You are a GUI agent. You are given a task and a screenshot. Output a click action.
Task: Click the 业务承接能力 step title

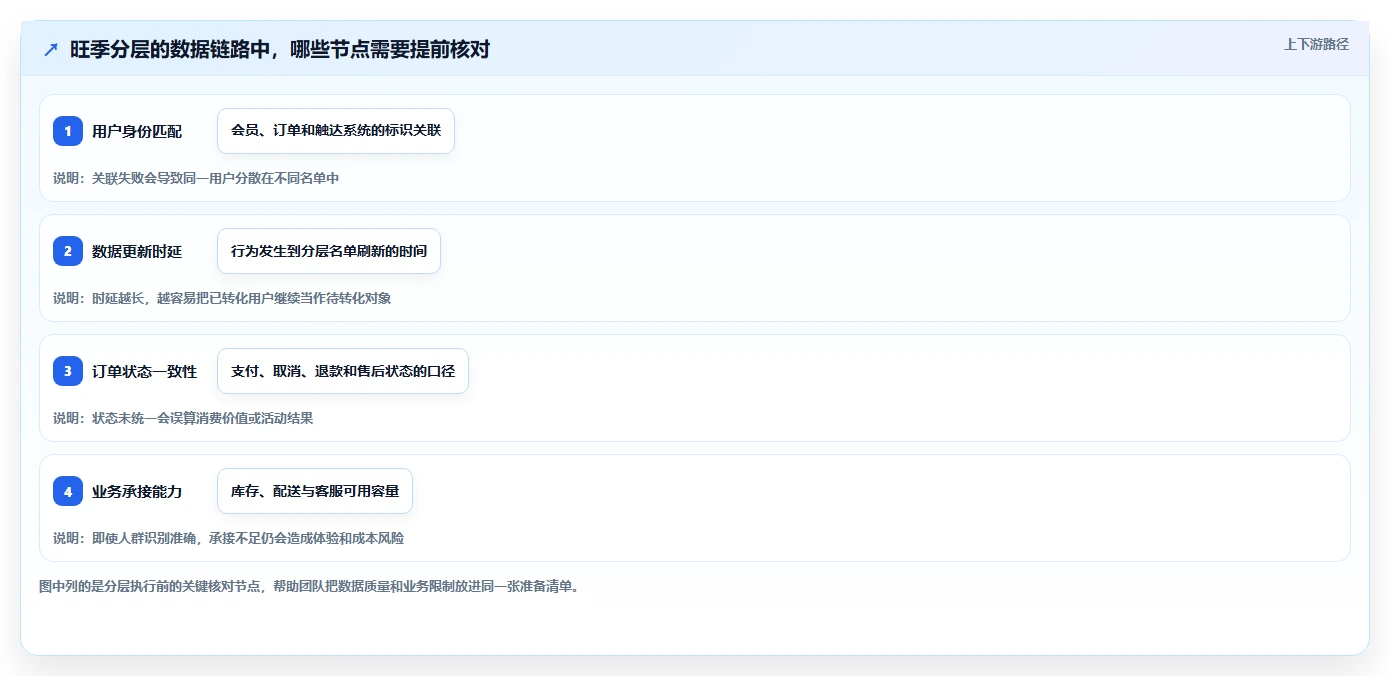[x=137, y=491]
